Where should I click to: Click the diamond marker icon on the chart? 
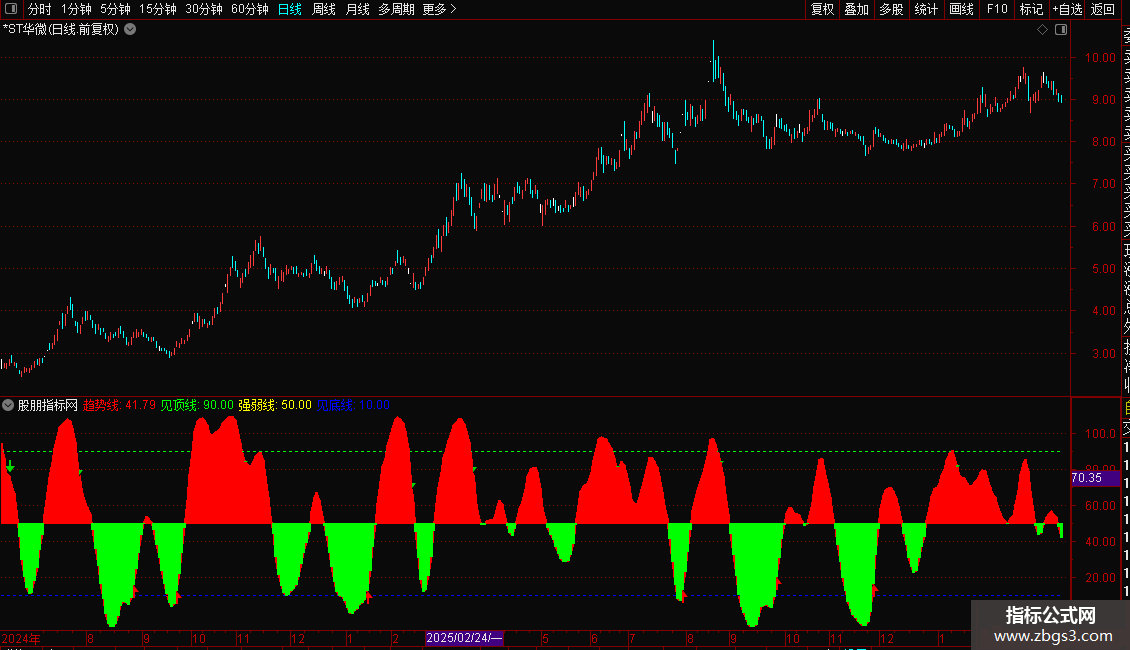[x=1042, y=30]
